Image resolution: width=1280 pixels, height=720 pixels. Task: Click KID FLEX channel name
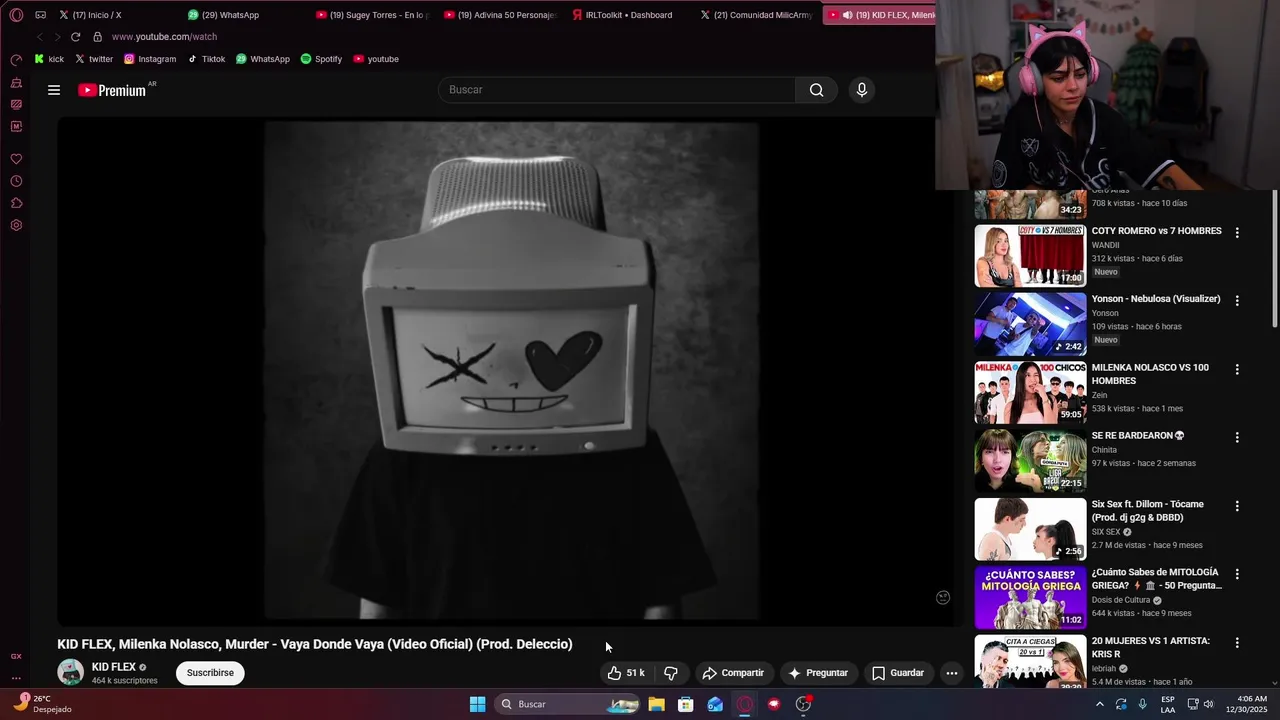coord(113,667)
